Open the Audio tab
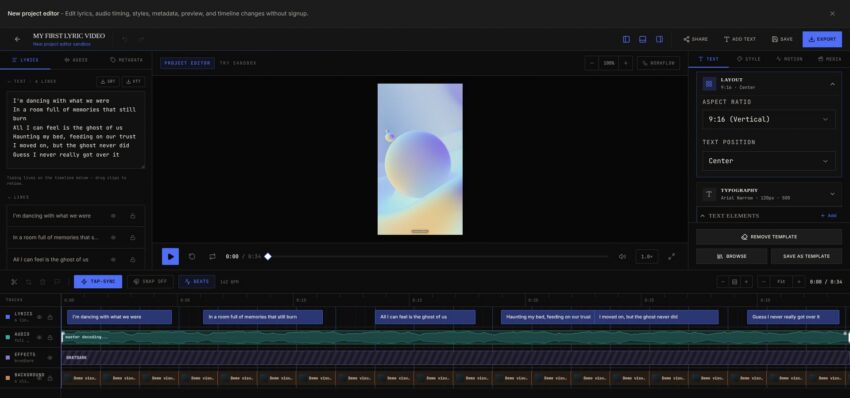This screenshot has height=398, width=850. (x=76, y=60)
